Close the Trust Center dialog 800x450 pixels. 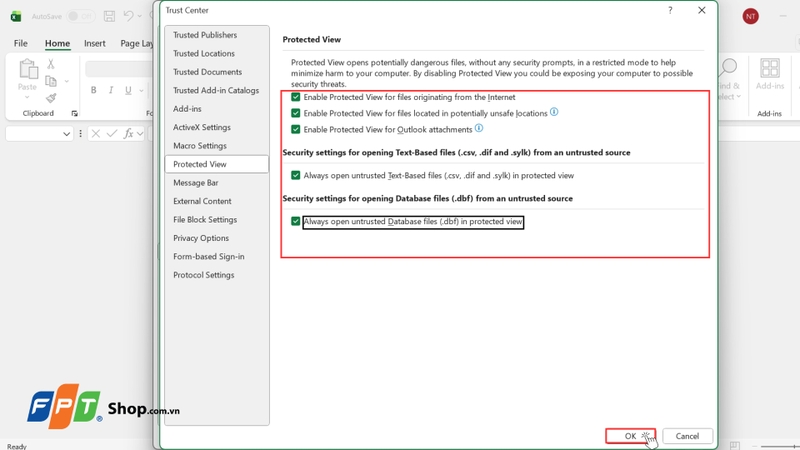[x=702, y=10]
